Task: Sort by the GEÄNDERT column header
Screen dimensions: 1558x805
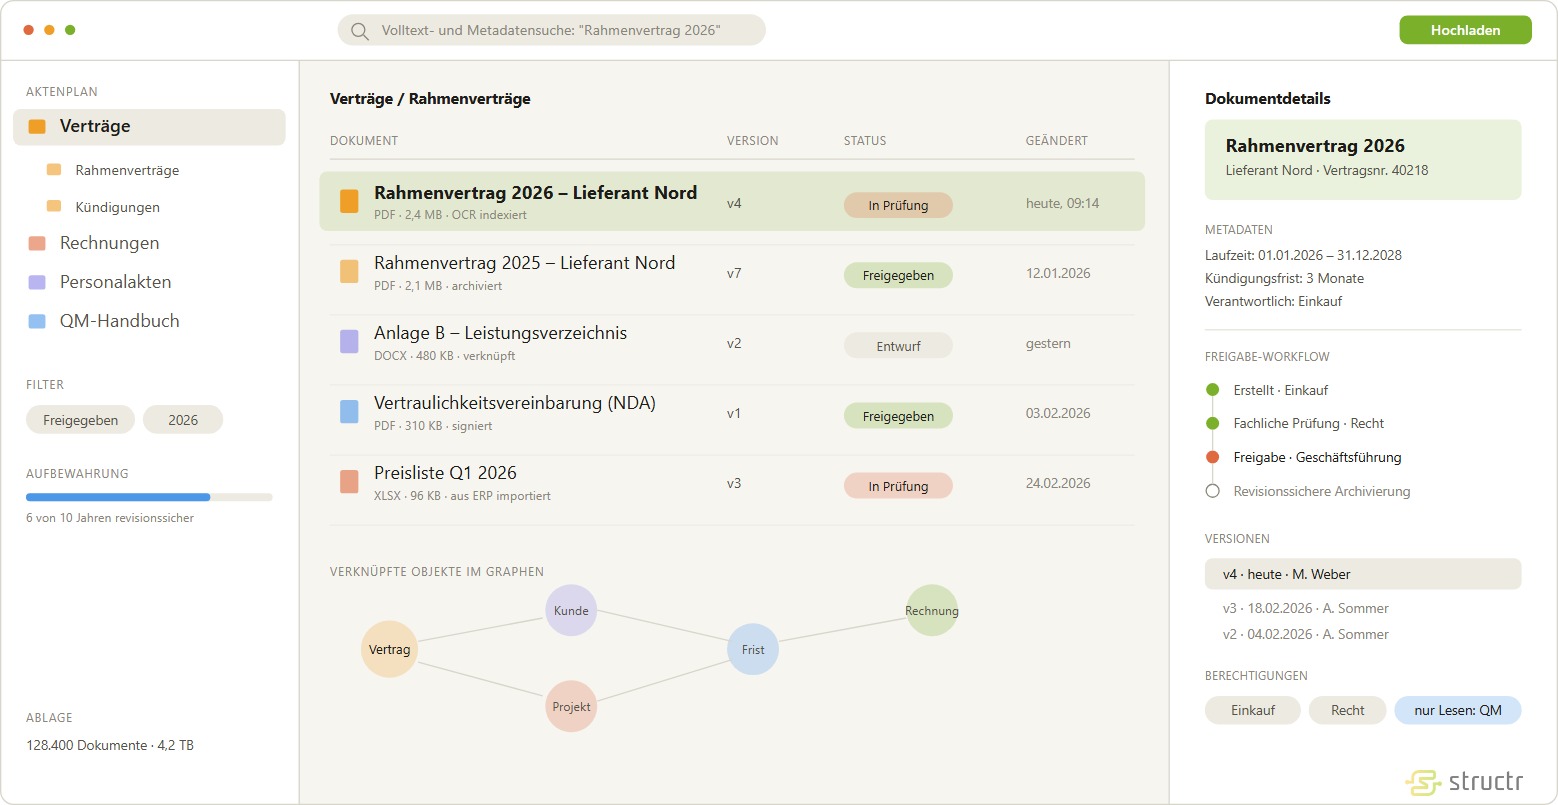Action: (1056, 141)
